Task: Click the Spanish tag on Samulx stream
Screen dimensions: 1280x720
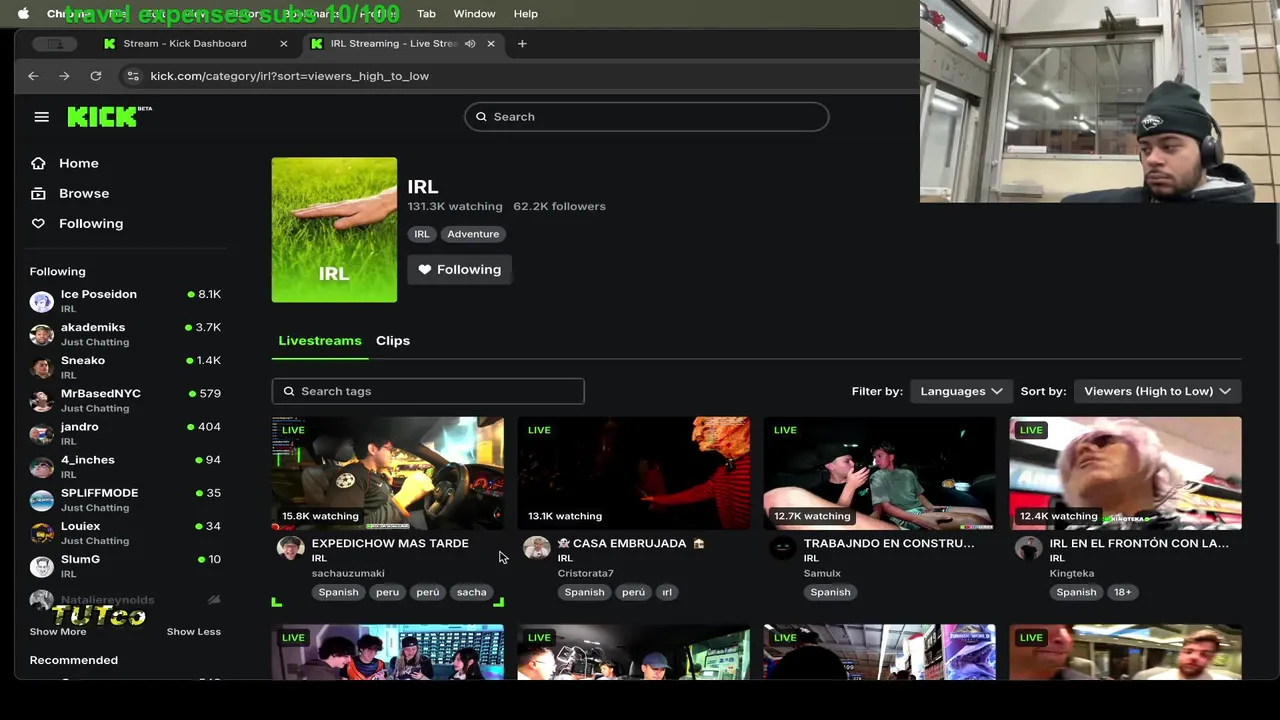Action: [x=830, y=592]
